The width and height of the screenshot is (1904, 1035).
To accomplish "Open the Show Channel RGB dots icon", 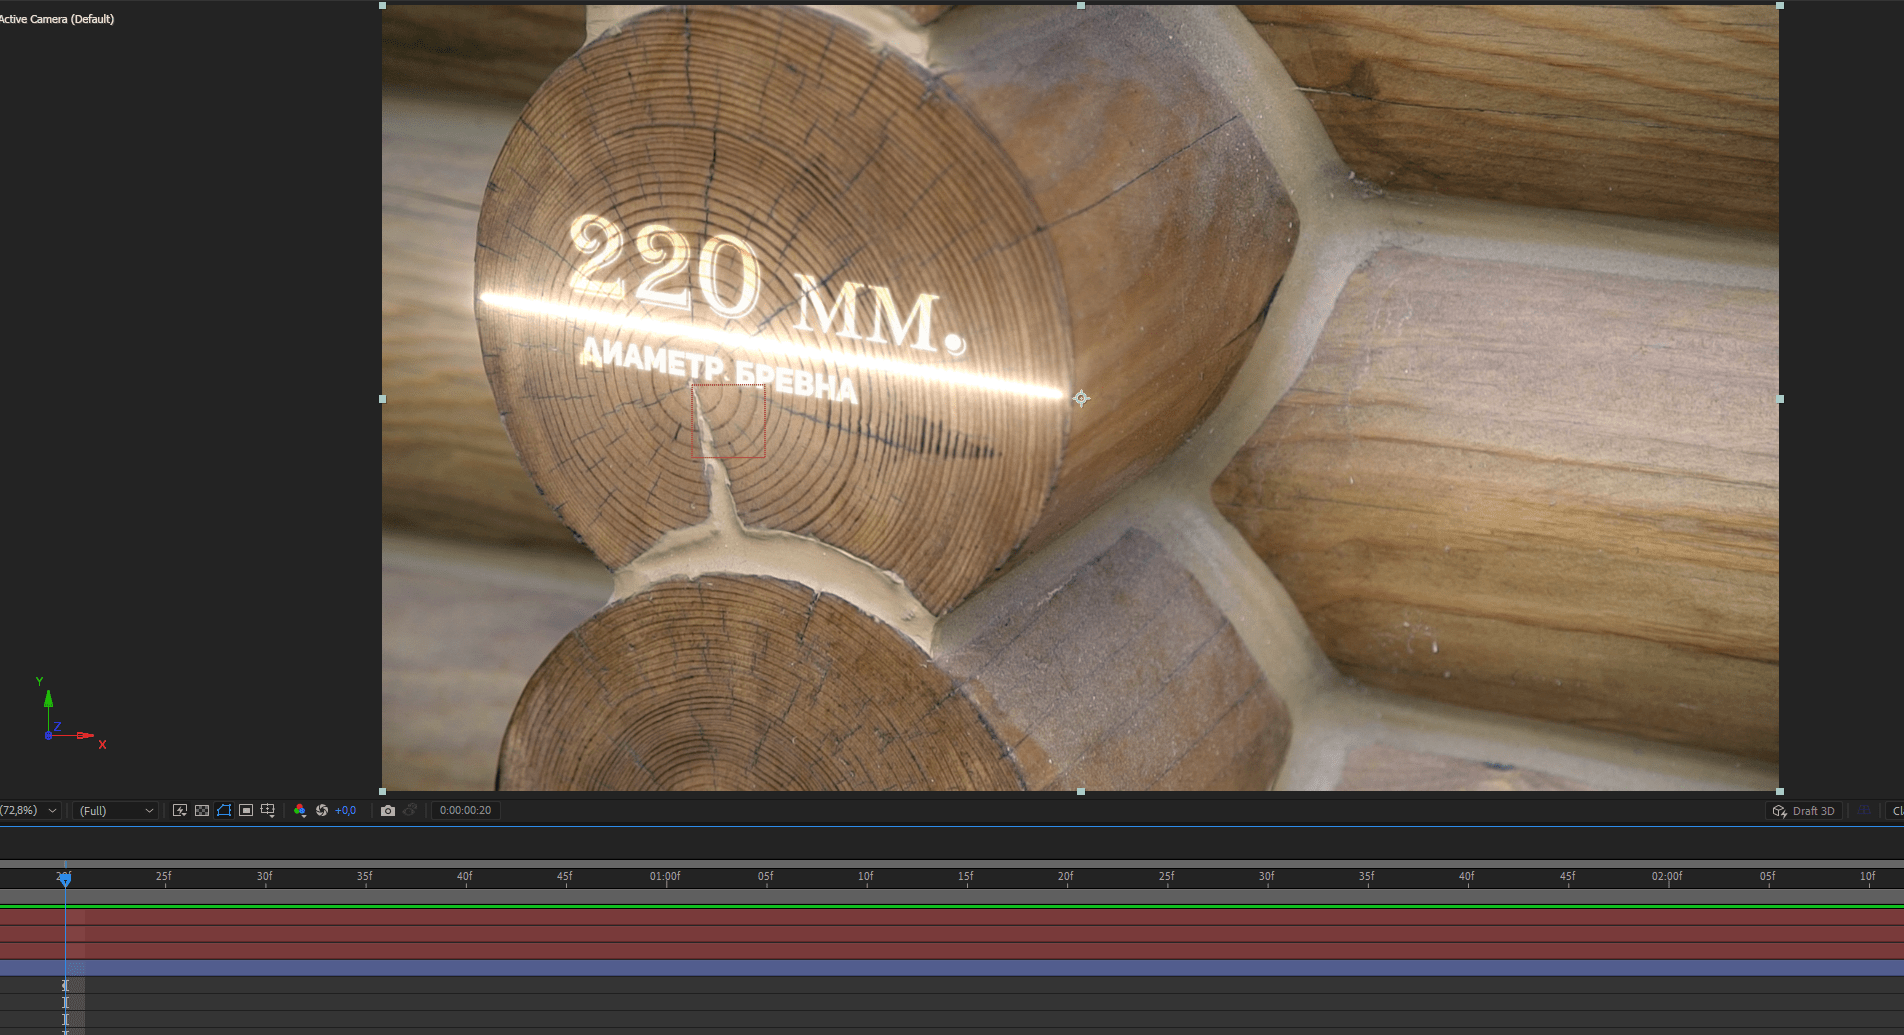I will 300,810.
